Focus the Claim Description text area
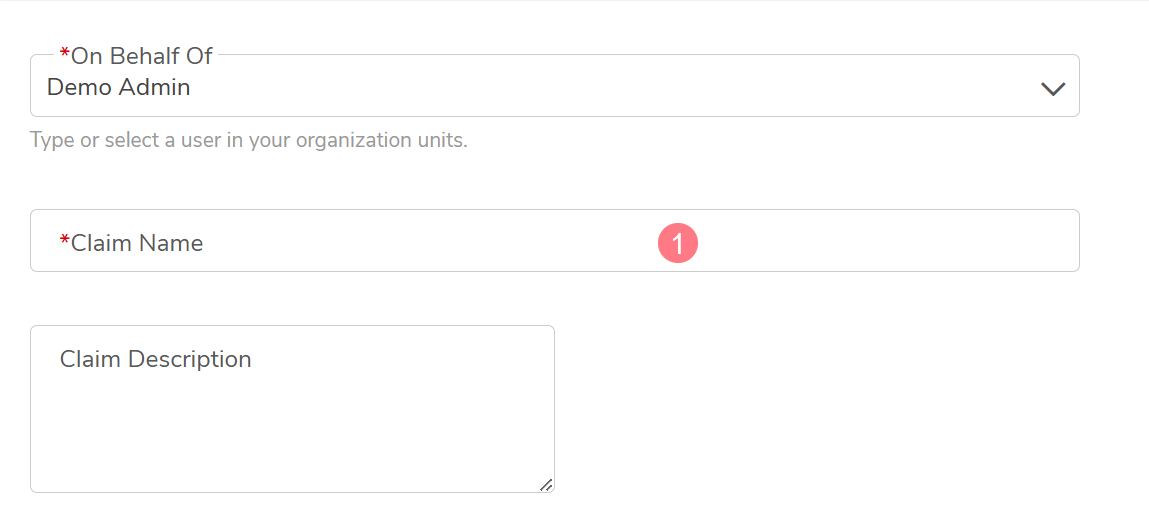1149x510 pixels. 292,420
